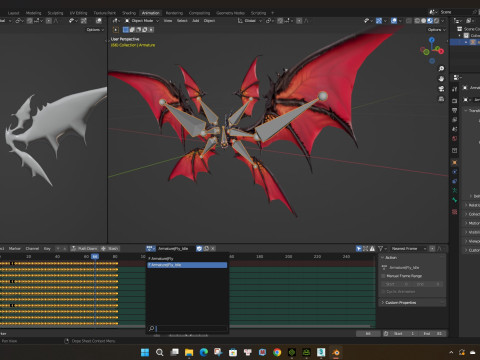Screen dimensions: 480x360
Task: Open the Object Constraints properties tab icon
Action: pyautogui.click(x=455, y=181)
